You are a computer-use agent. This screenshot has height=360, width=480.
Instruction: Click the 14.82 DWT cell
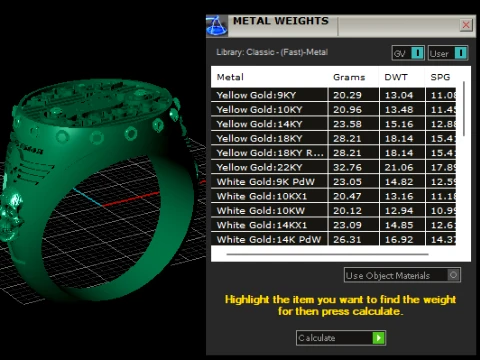402,182
